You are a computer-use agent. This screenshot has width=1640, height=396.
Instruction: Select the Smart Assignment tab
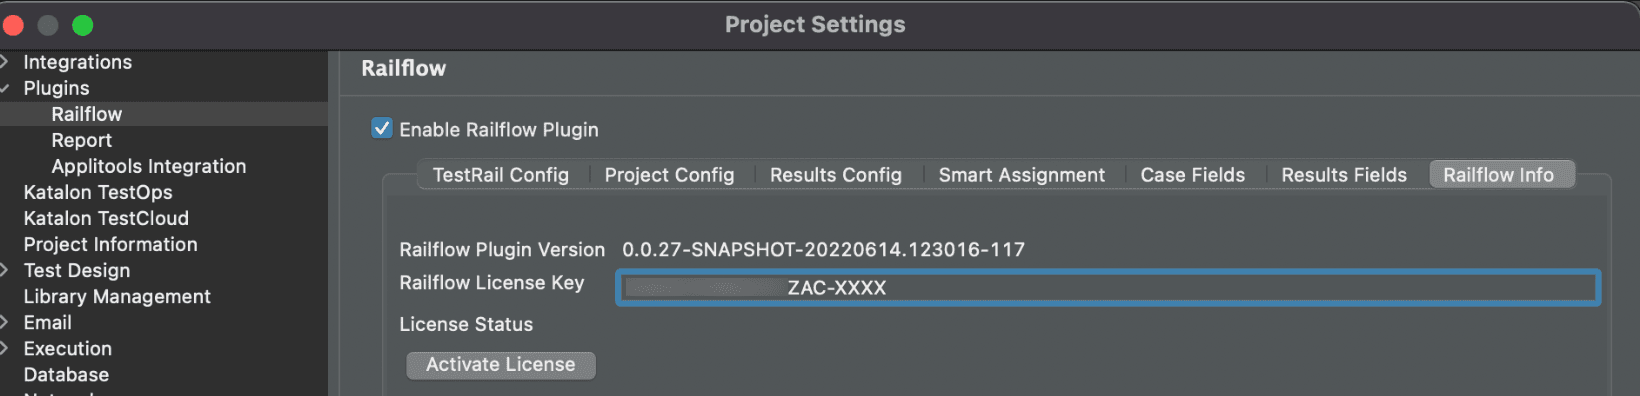[1022, 175]
